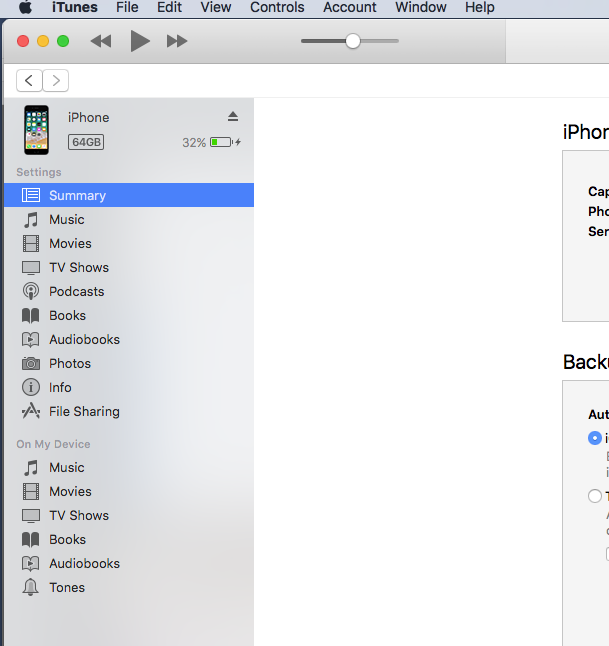Select the Music label under On My Device
Image resolution: width=609 pixels, height=646 pixels.
[67, 468]
